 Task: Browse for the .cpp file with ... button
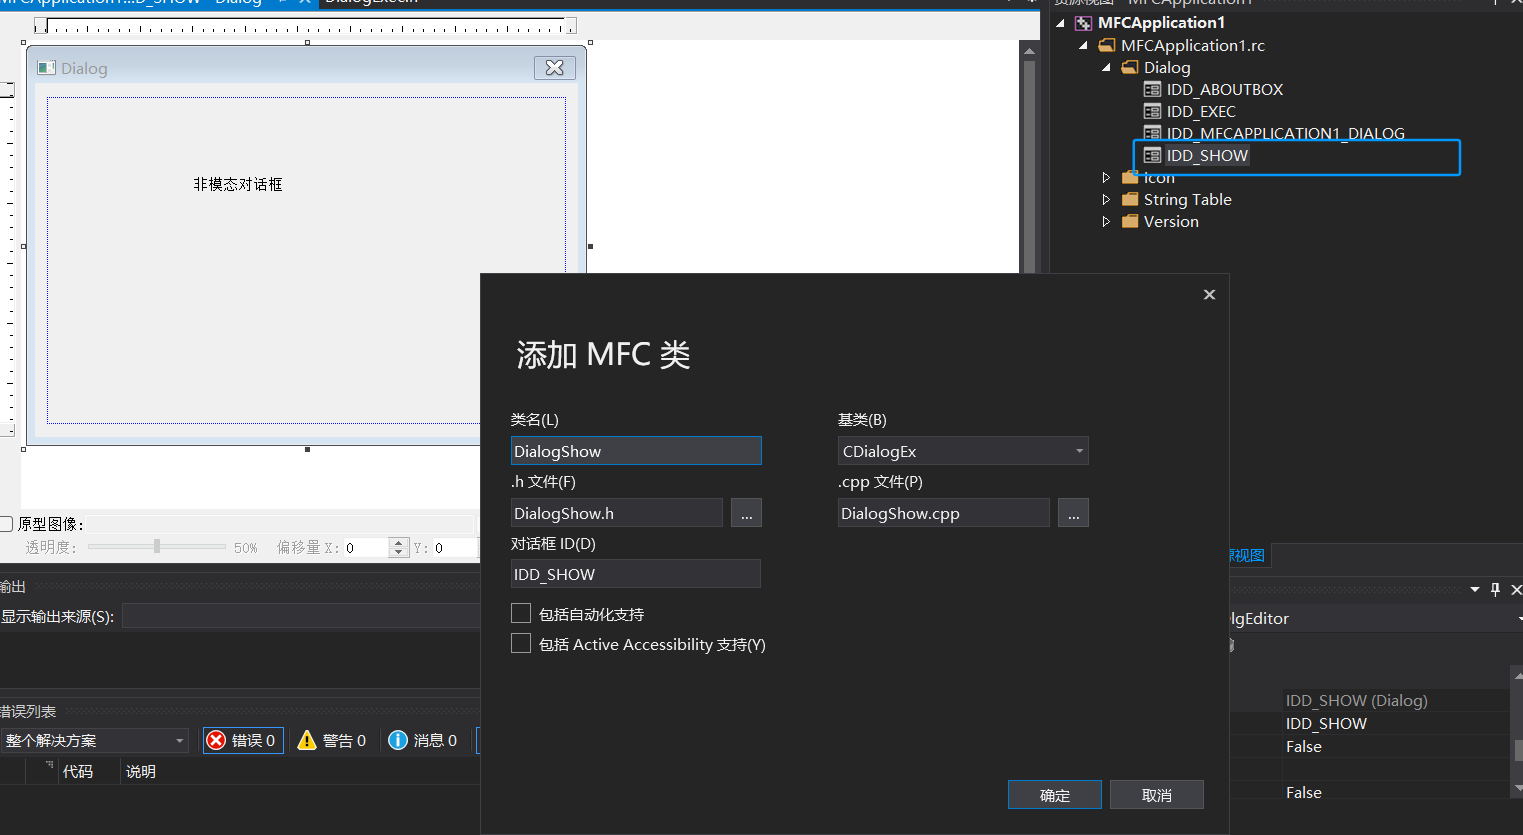tap(1073, 513)
